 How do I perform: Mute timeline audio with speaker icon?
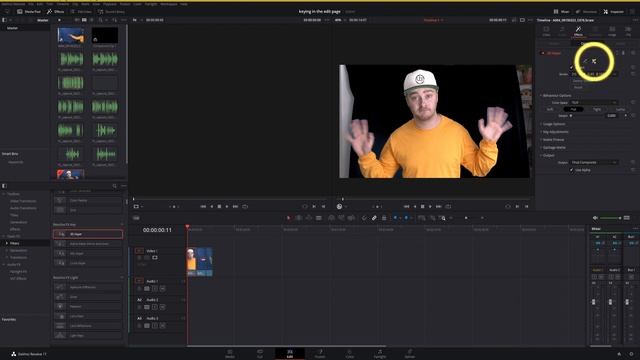(x=595, y=218)
